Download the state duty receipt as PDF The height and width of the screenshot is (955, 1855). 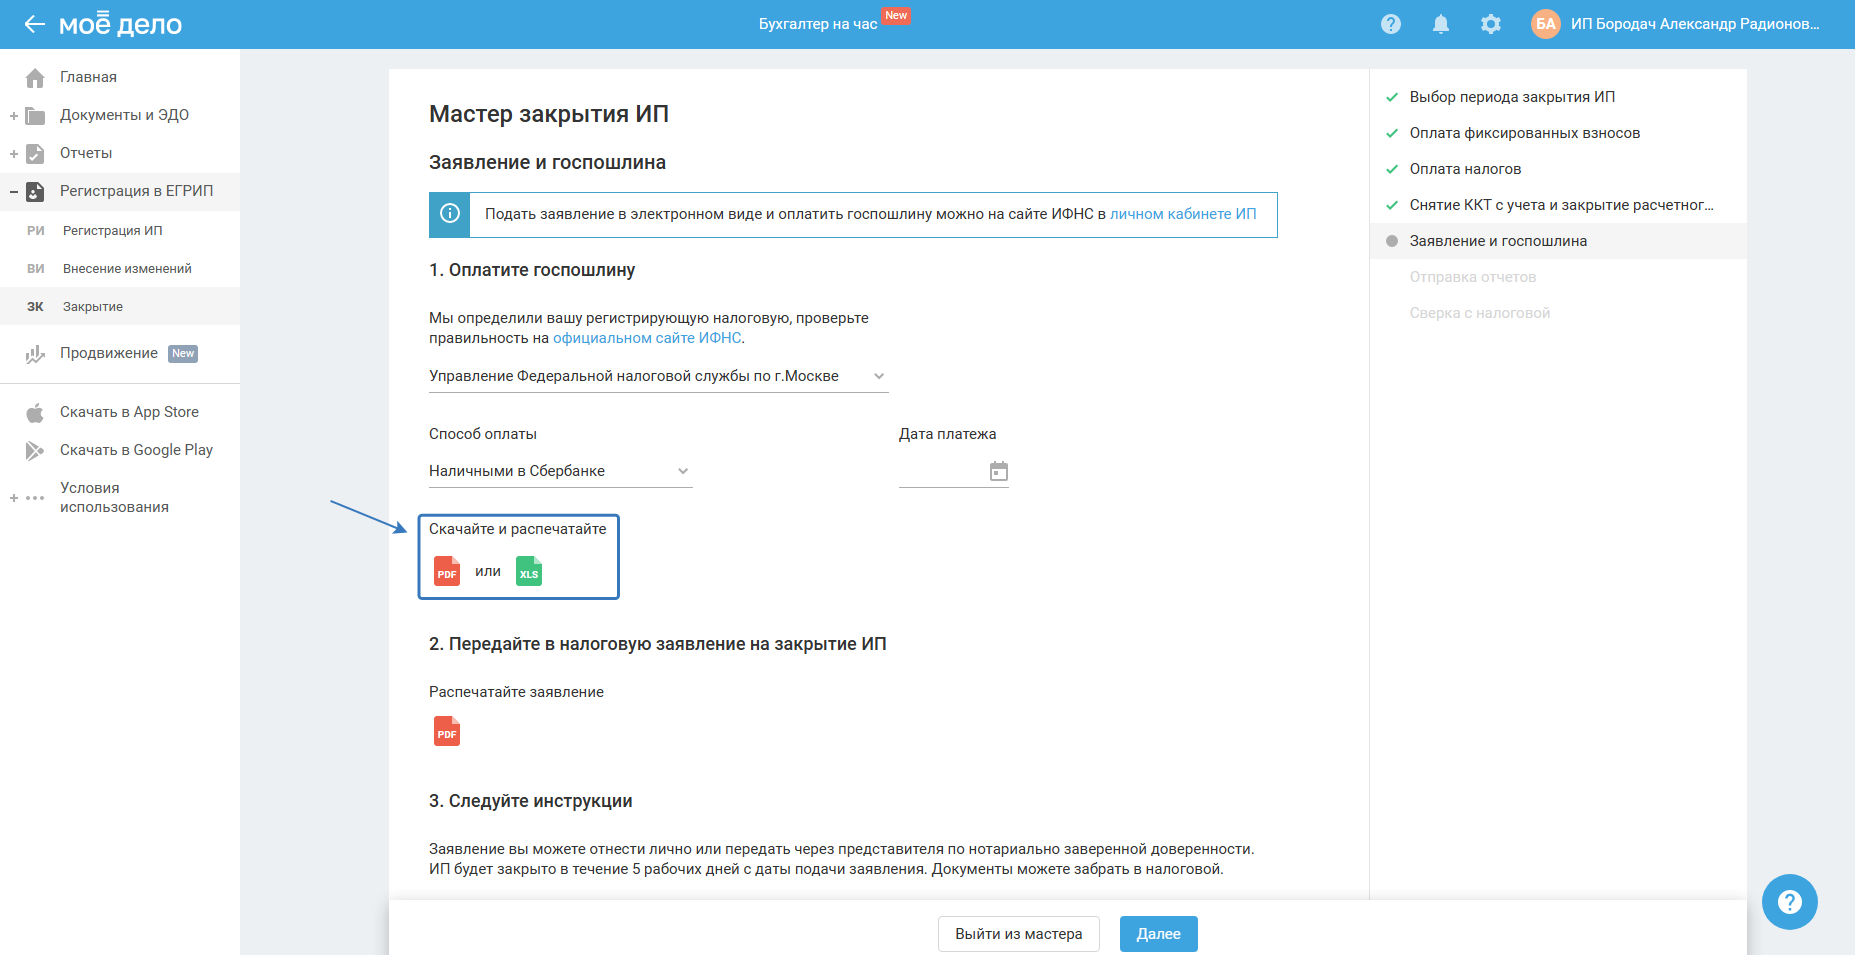pyautogui.click(x=447, y=571)
